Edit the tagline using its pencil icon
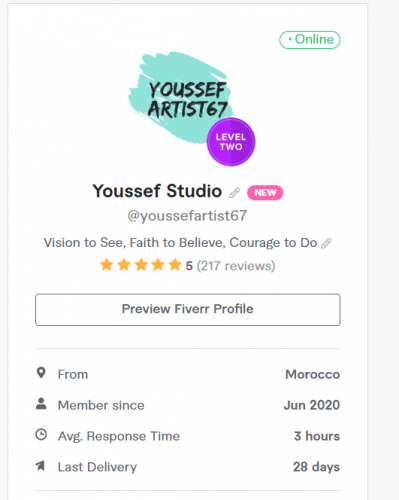Image resolution: width=399 pixels, height=500 pixels. (326, 243)
